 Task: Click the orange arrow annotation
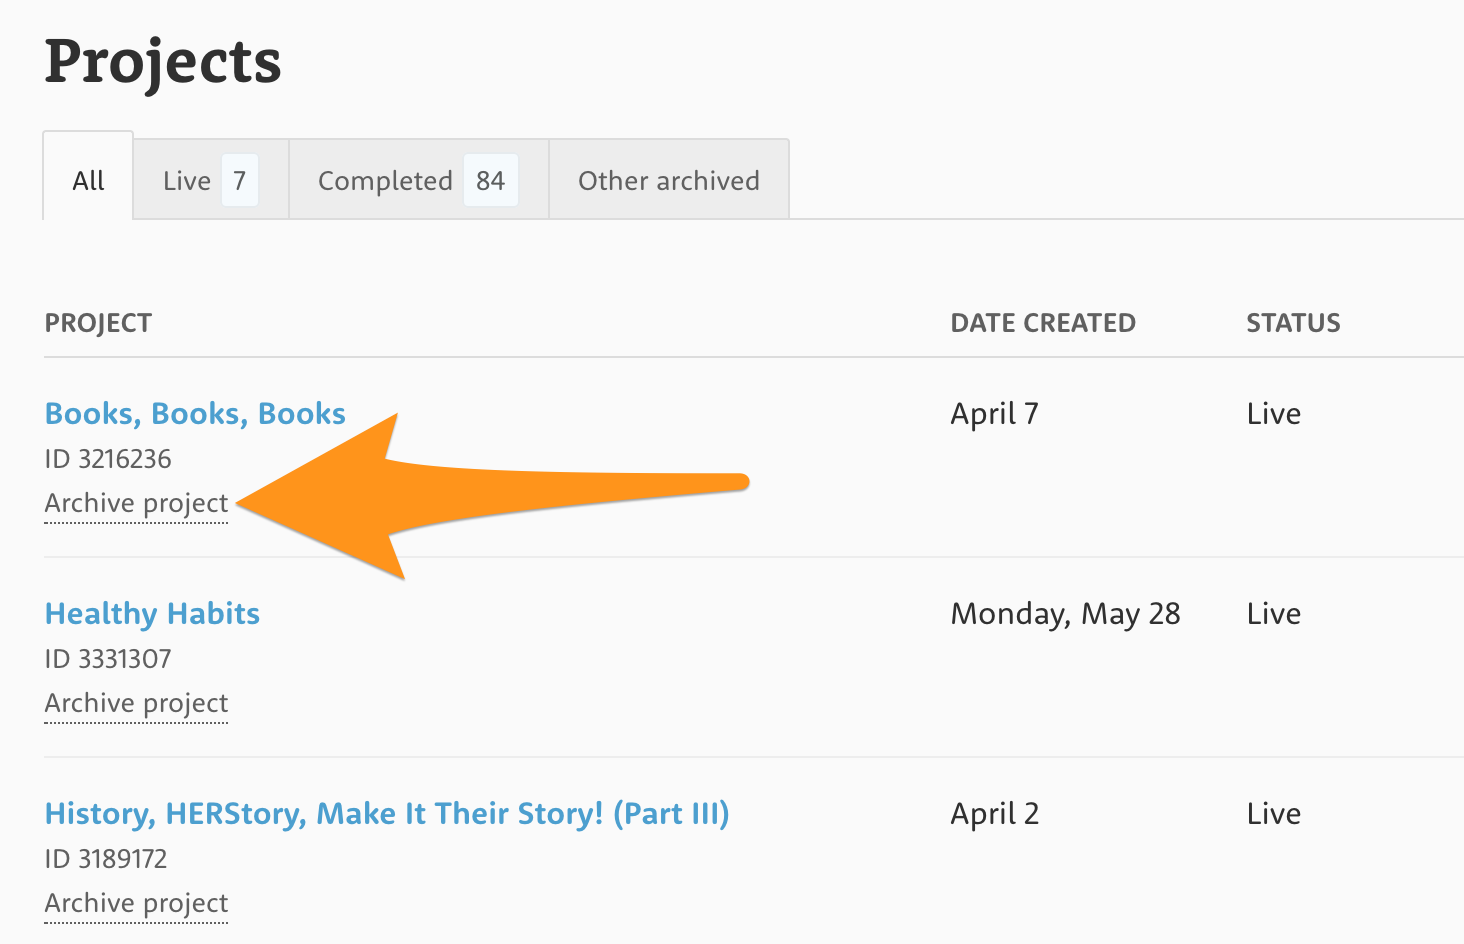(493, 496)
